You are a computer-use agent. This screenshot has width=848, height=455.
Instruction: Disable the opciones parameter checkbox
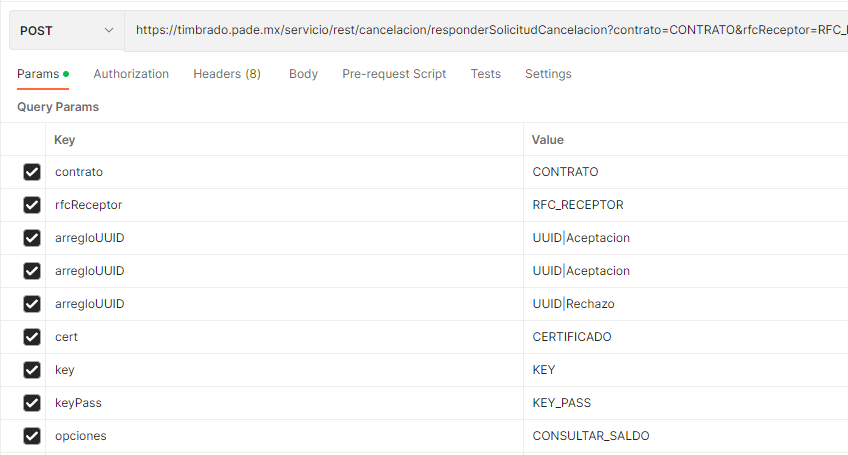(32, 436)
